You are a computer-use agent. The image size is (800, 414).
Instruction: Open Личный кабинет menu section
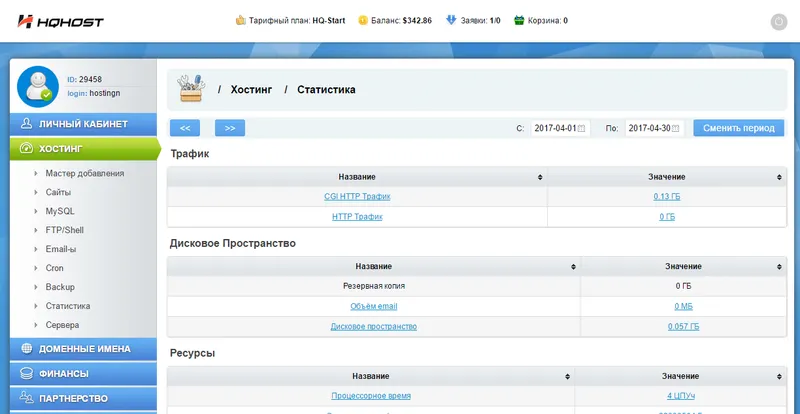pyautogui.click(x=83, y=124)
